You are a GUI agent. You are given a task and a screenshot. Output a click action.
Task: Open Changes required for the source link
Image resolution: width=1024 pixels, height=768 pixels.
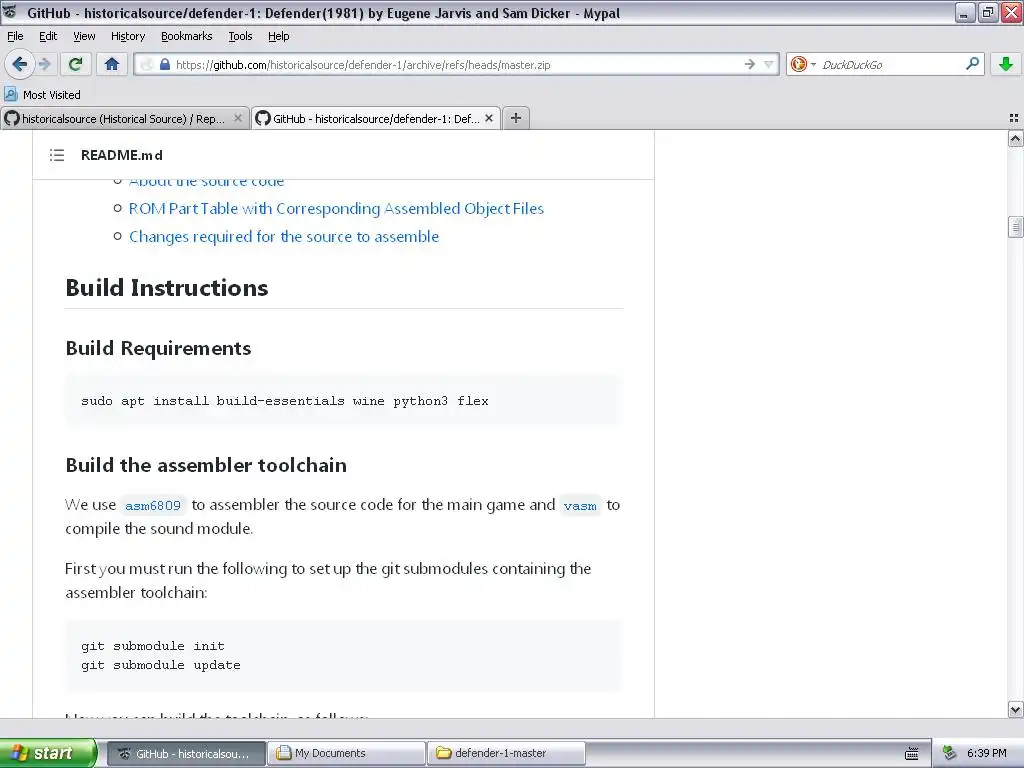pyautogui.click(x=283, y=236)
